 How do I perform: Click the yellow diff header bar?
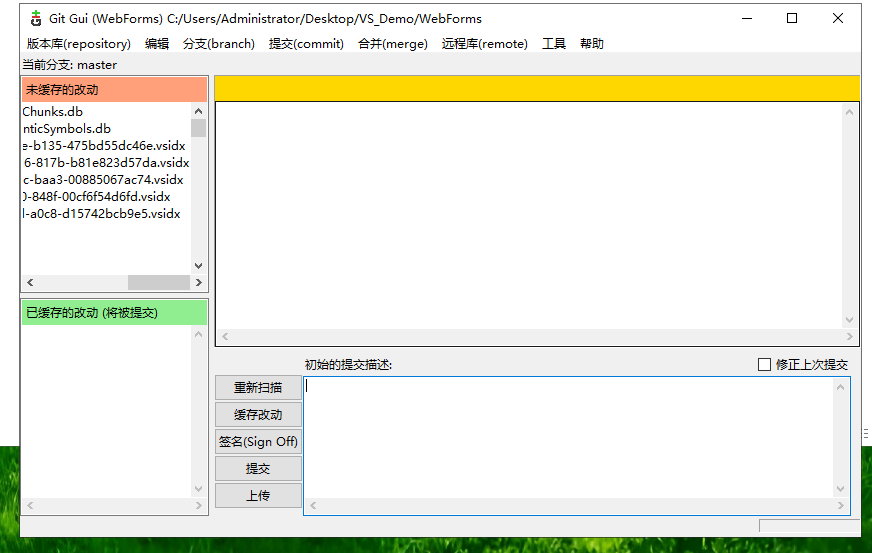click(537, 88)
